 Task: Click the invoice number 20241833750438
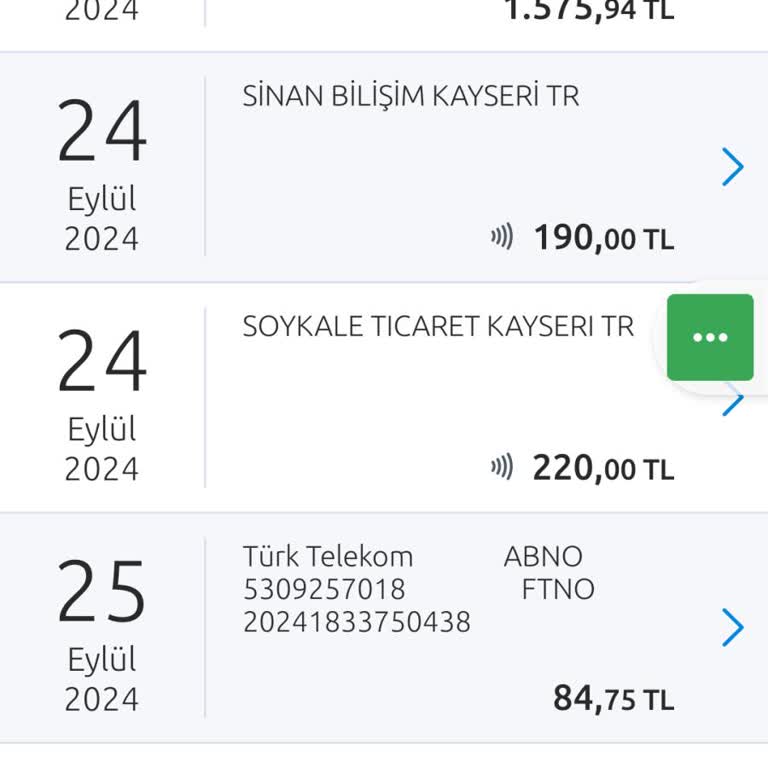(x=357, y=622)
